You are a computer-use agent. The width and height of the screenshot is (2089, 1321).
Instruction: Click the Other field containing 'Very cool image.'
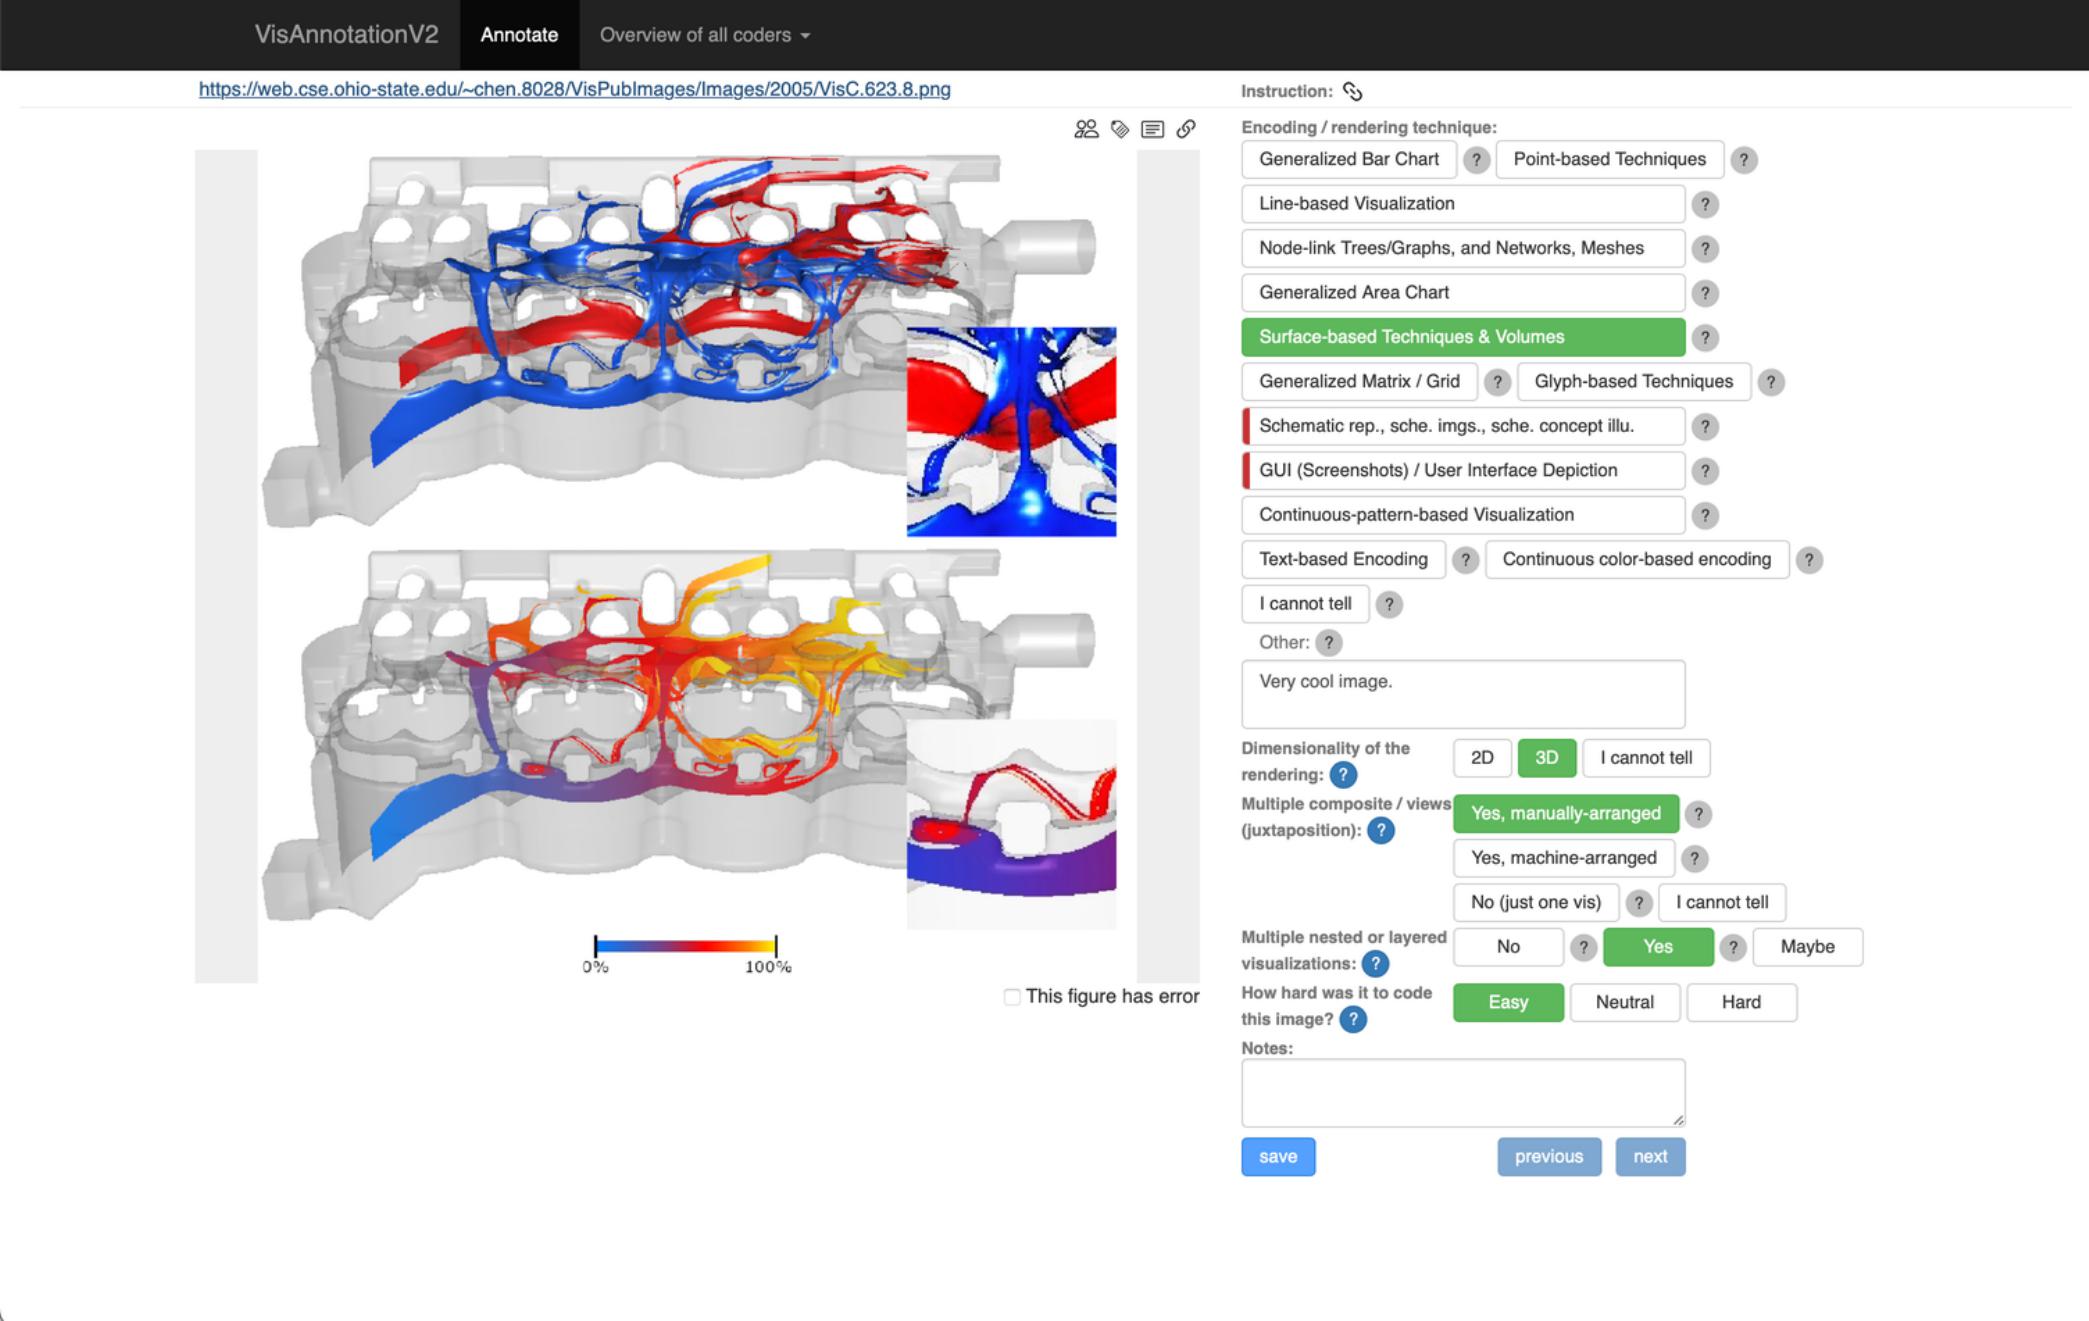point(1463,694)
